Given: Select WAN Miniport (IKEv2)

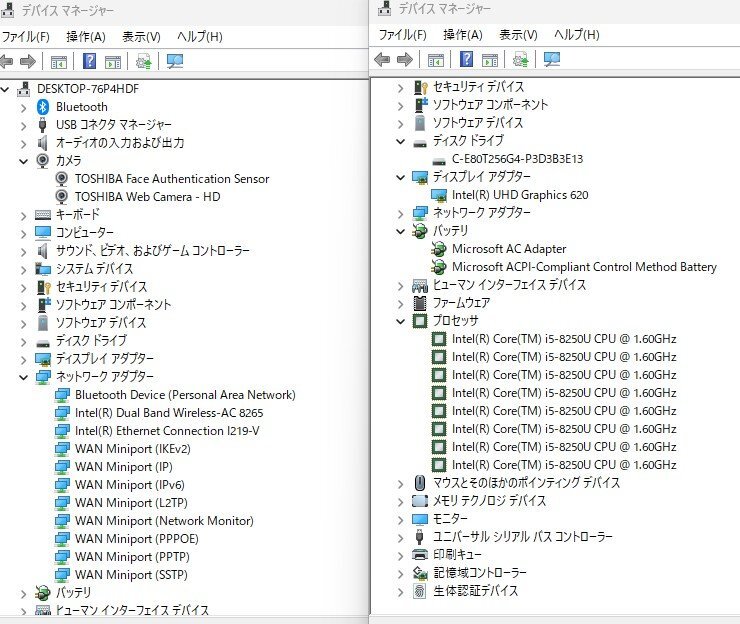Looking at the screenshot, I should pyautogui.click(x=133, y=449).
